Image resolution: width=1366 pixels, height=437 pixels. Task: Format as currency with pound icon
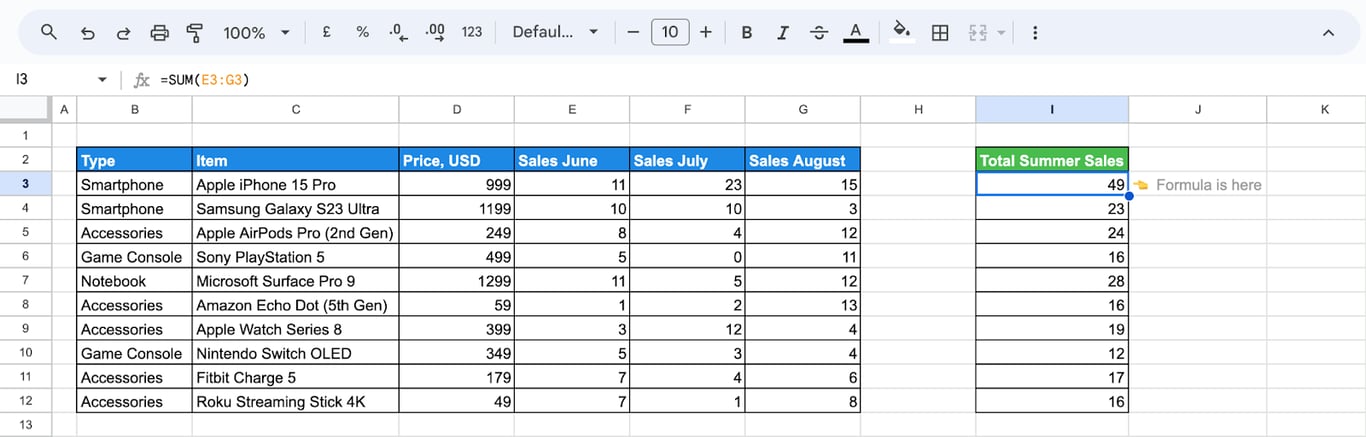coord(326,33)
